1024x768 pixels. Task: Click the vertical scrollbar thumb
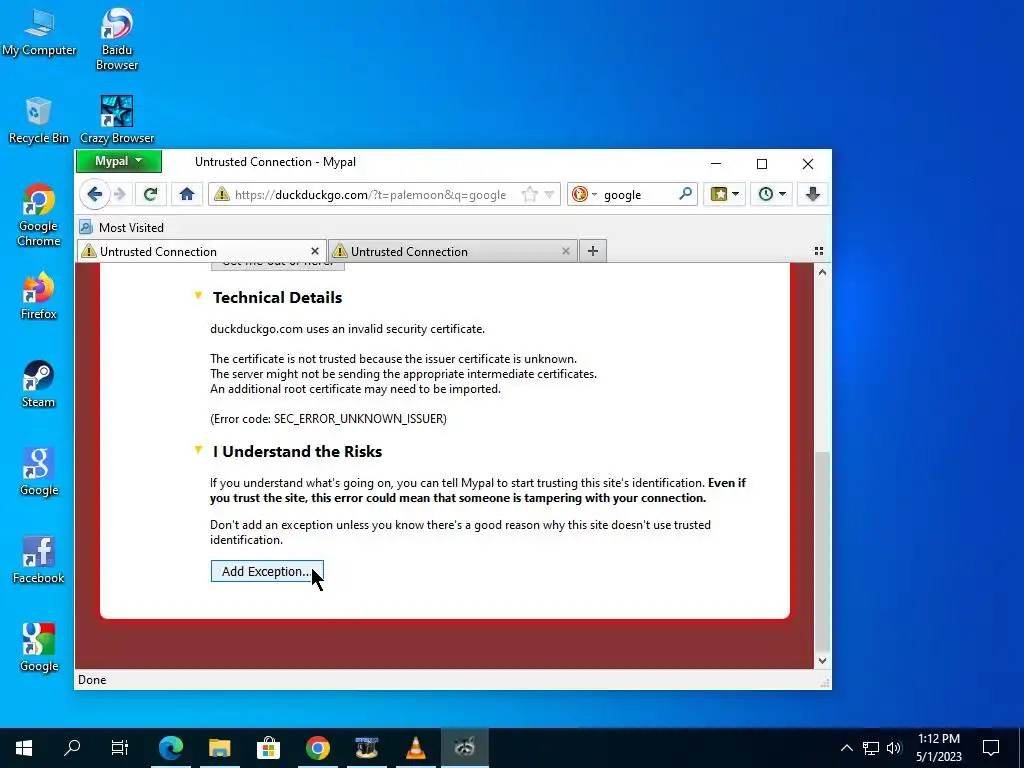point(822,551)
